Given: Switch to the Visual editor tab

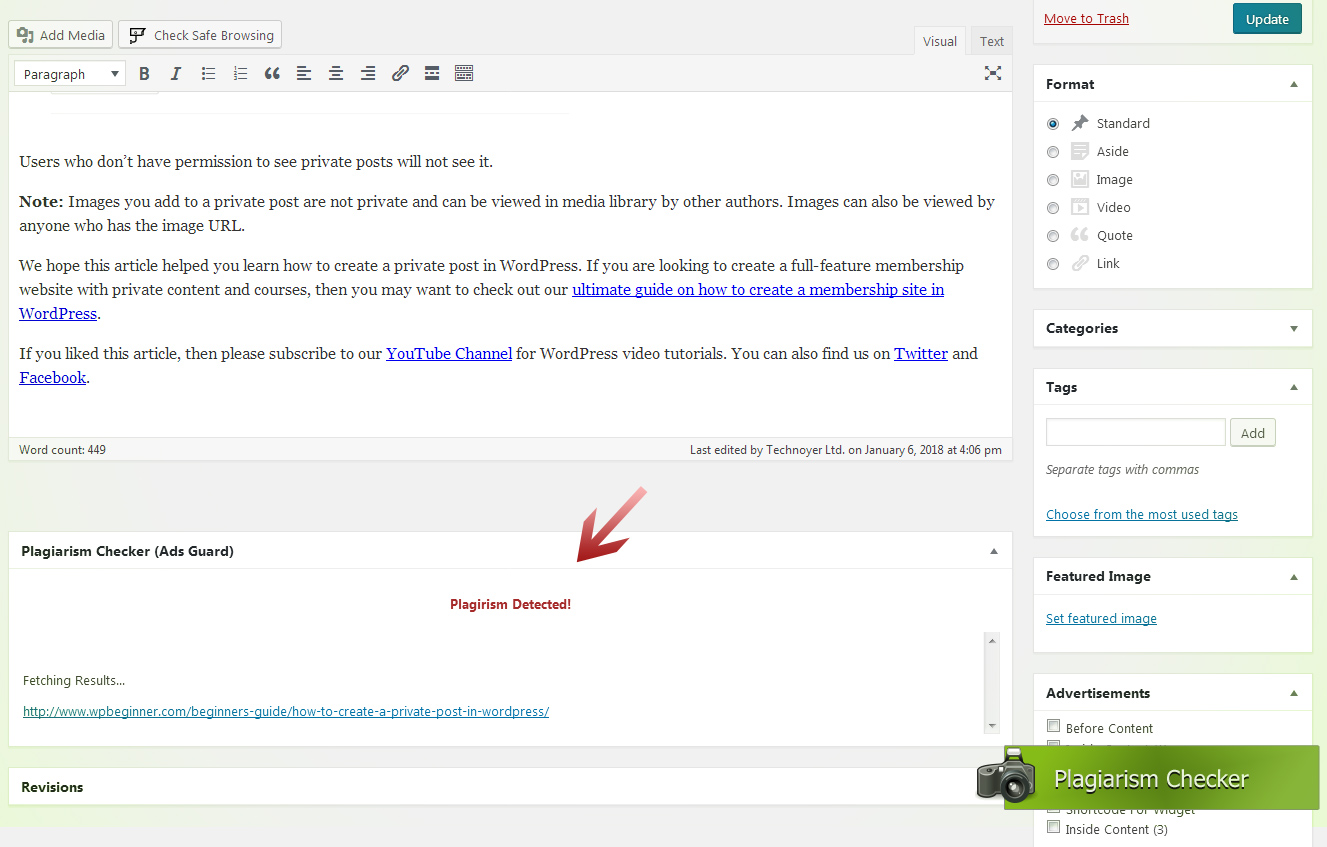Looking at the screenshot, I should (940, 41).
